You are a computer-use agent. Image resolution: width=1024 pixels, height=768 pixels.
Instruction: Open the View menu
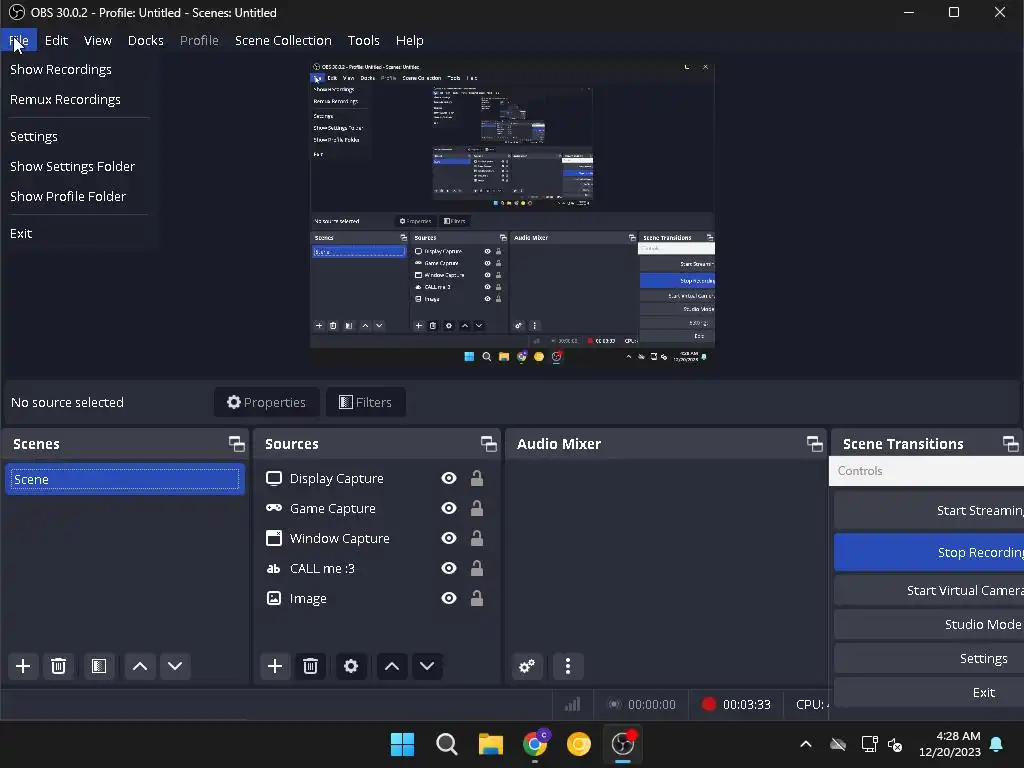(x=97, y=40)
